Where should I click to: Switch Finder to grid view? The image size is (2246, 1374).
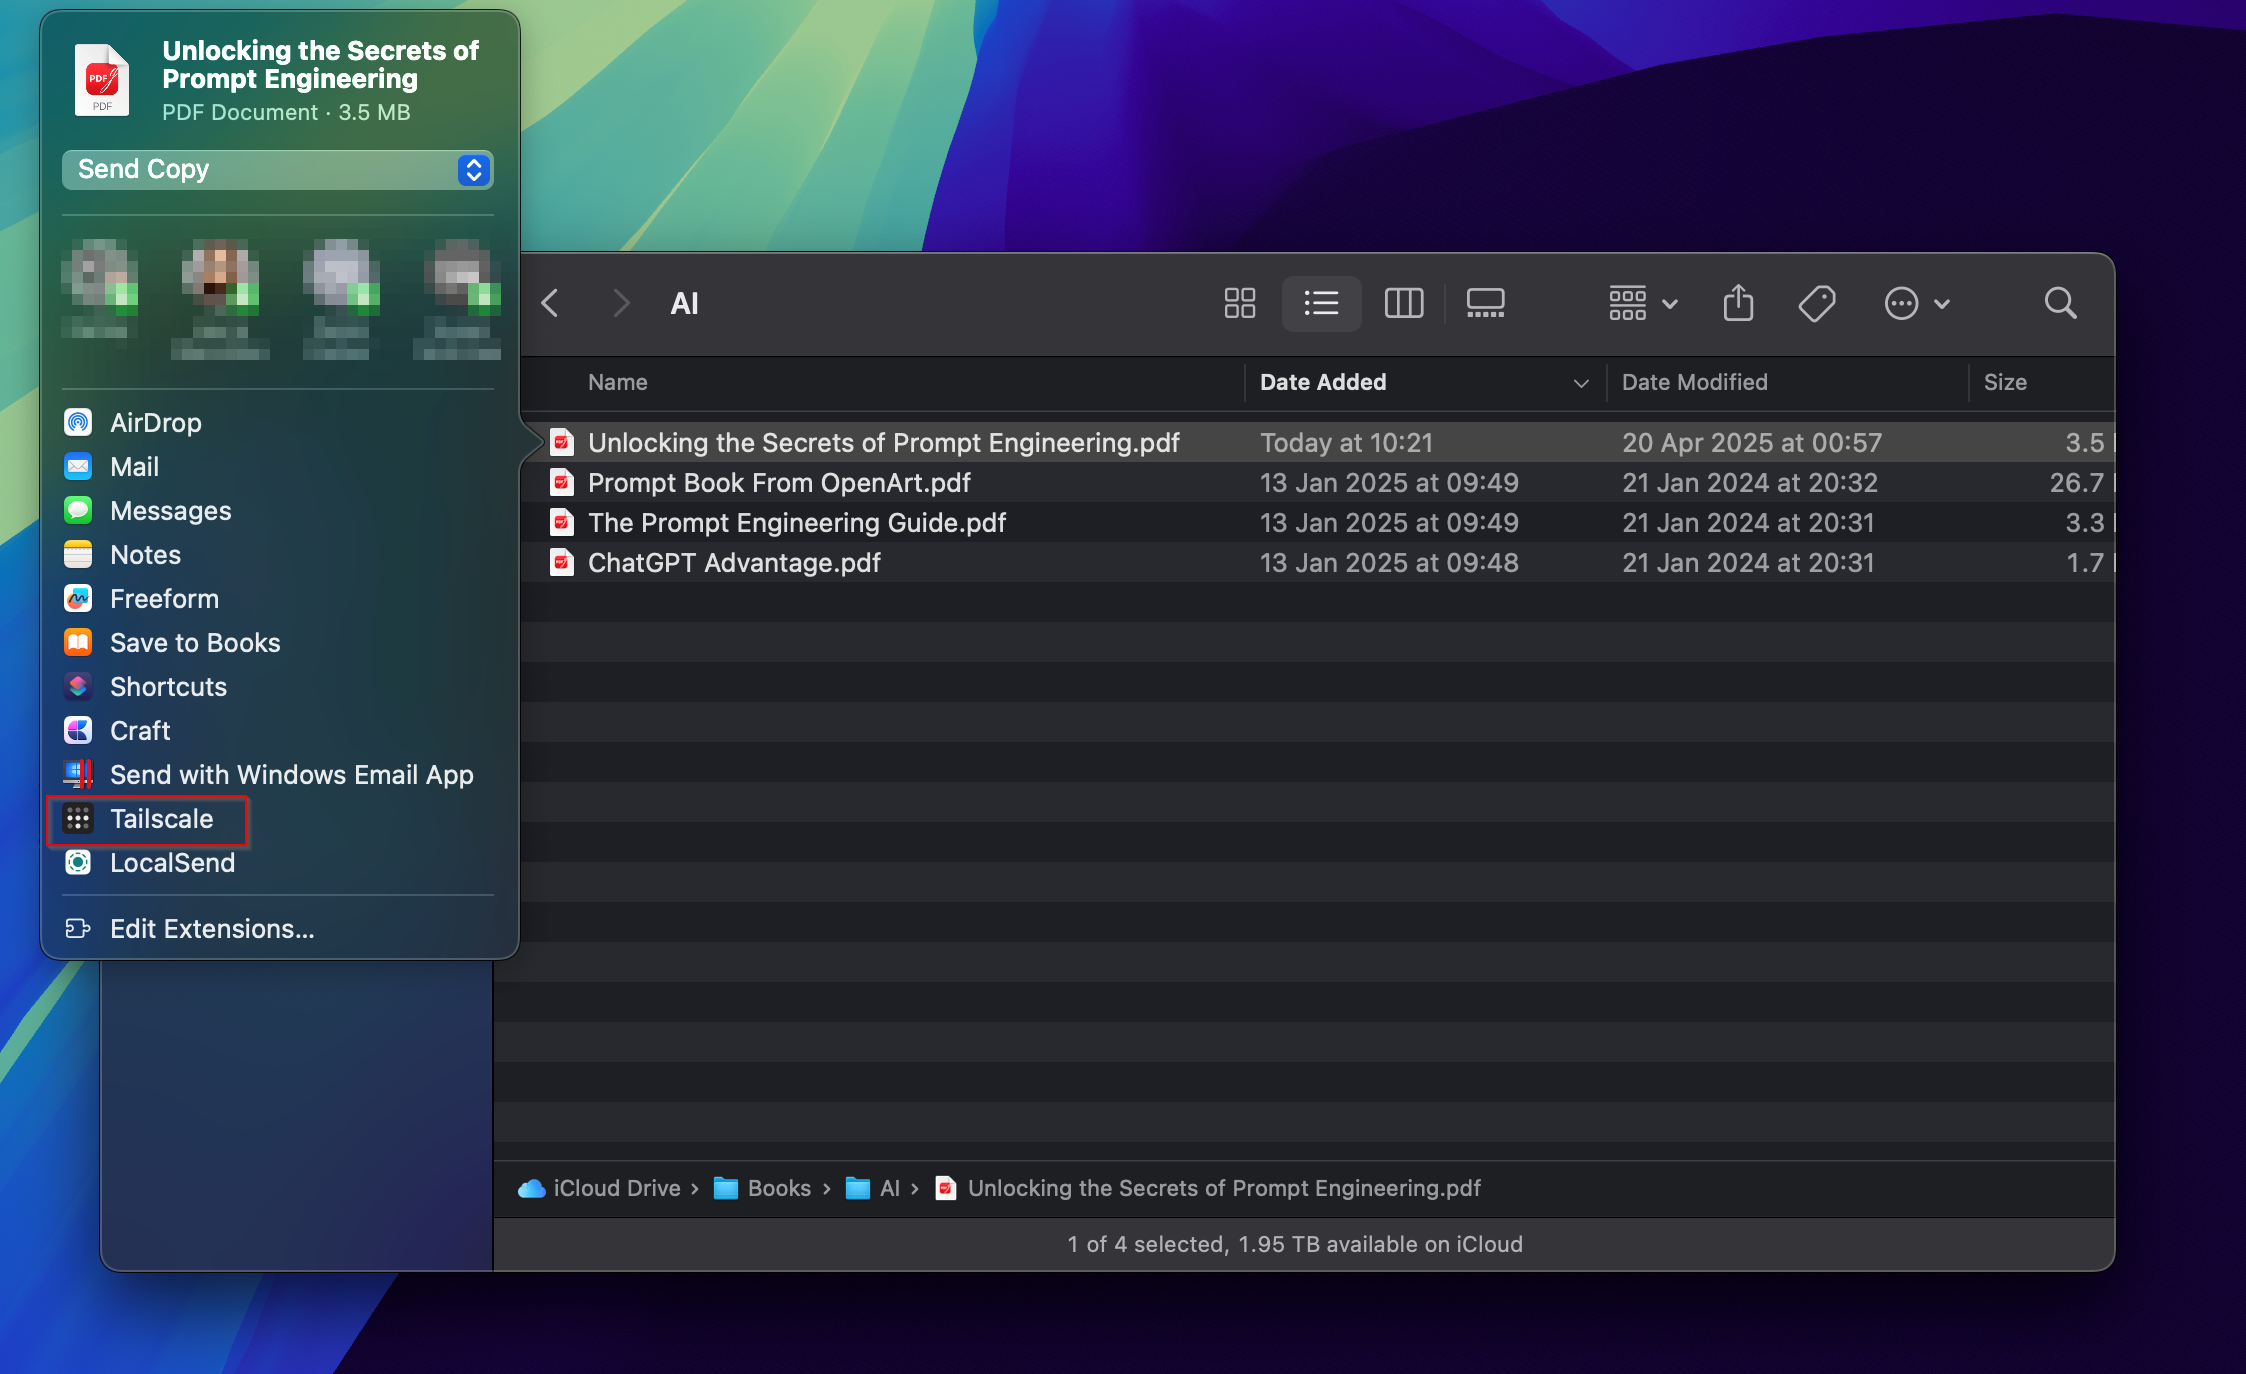pyautogui.click(x=1239, y=303)
